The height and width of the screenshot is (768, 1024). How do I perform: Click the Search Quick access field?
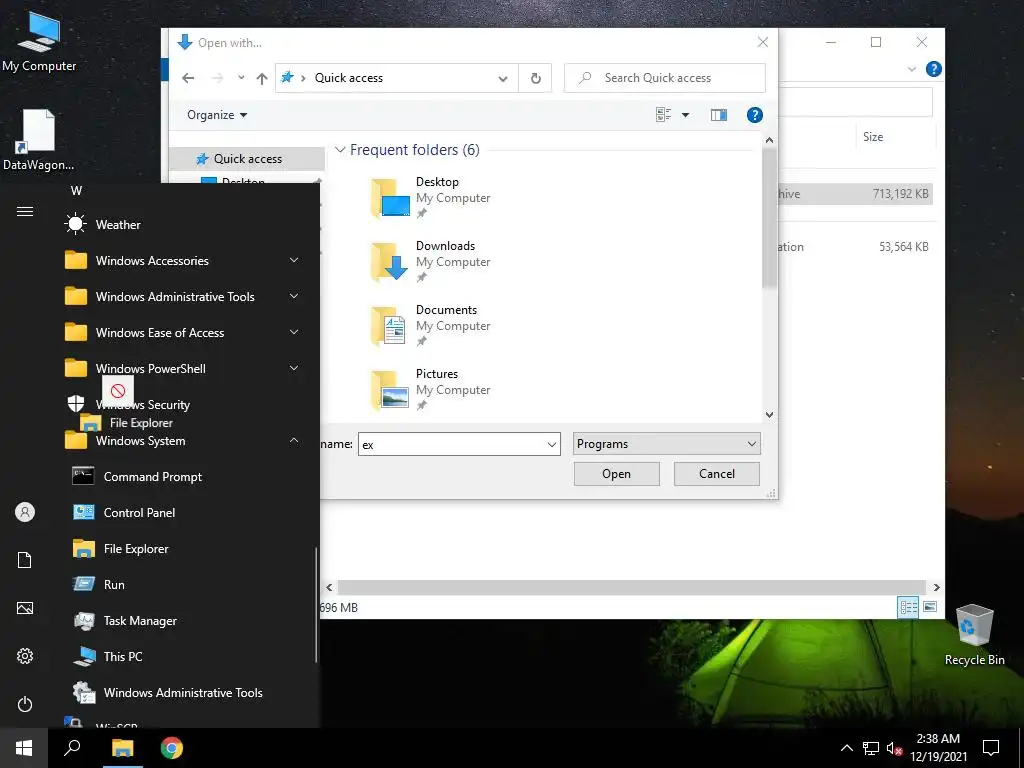click(664, 78)
